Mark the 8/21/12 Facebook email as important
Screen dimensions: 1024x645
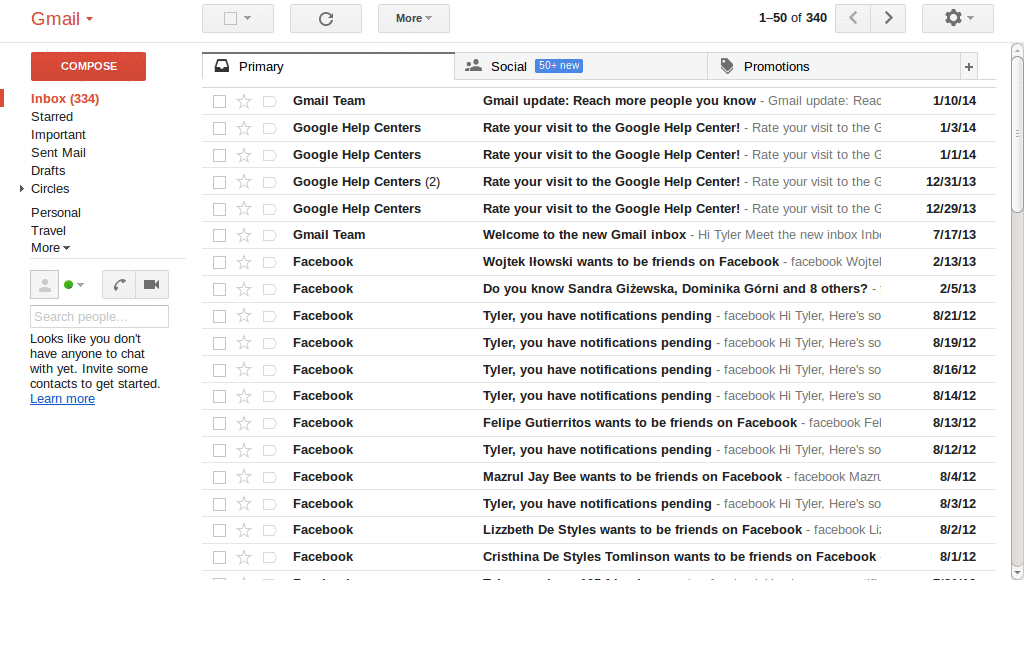tap(270, 316)
